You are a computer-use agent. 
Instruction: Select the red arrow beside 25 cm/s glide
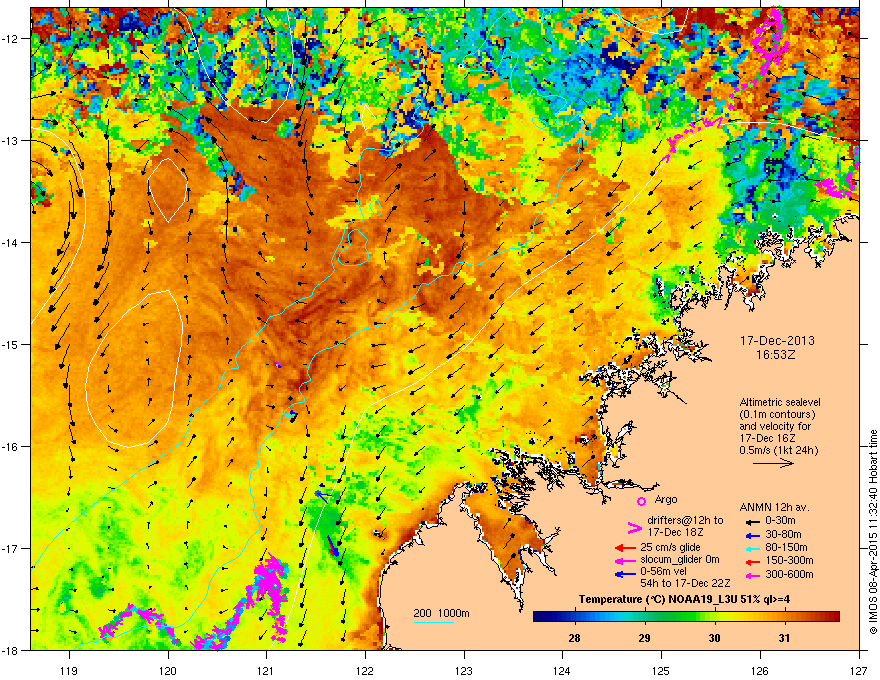tap(625, 548)
